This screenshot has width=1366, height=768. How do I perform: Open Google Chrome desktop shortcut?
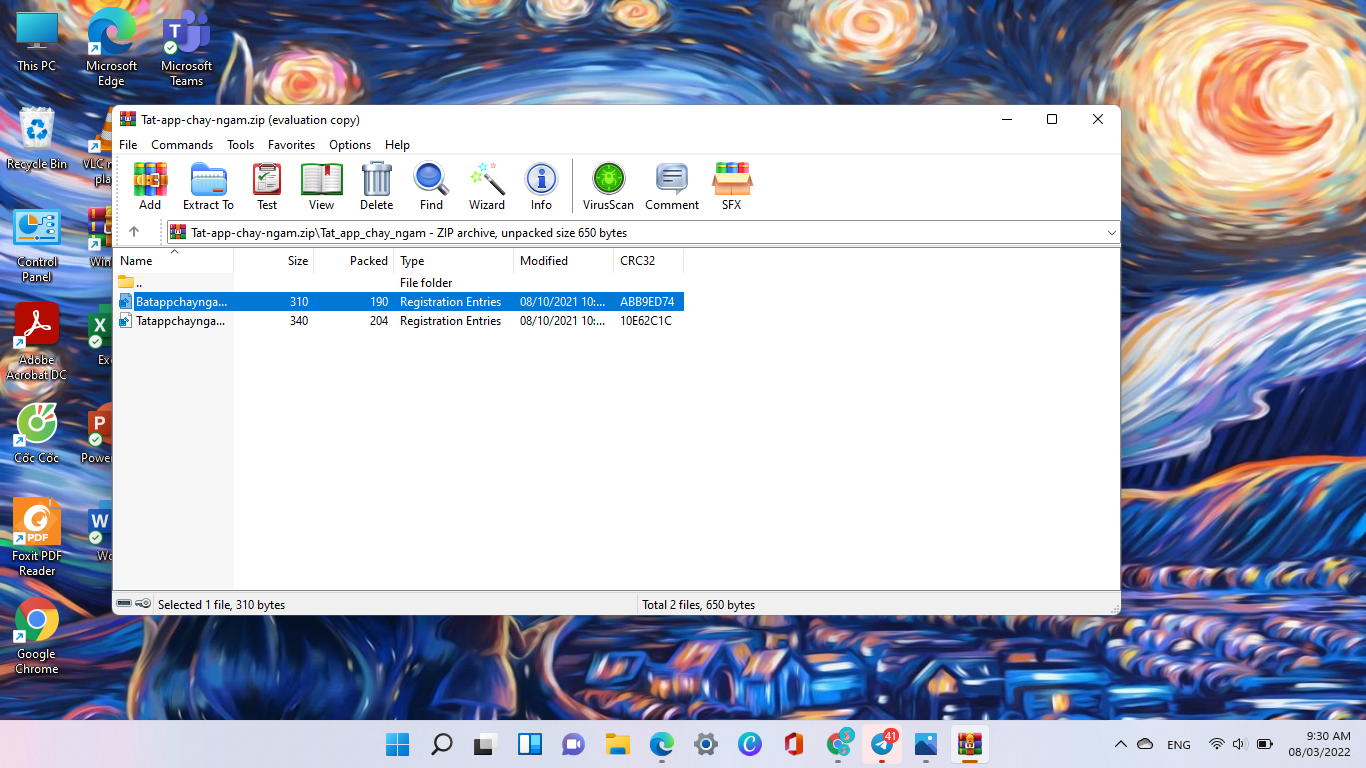click(37, 637)
